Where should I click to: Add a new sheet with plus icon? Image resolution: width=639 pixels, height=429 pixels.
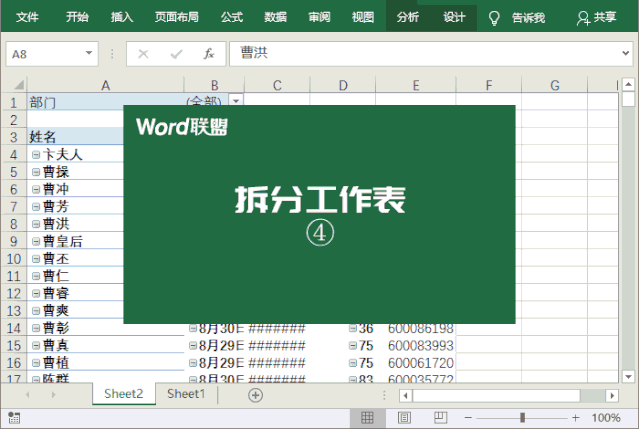point(255,395)
